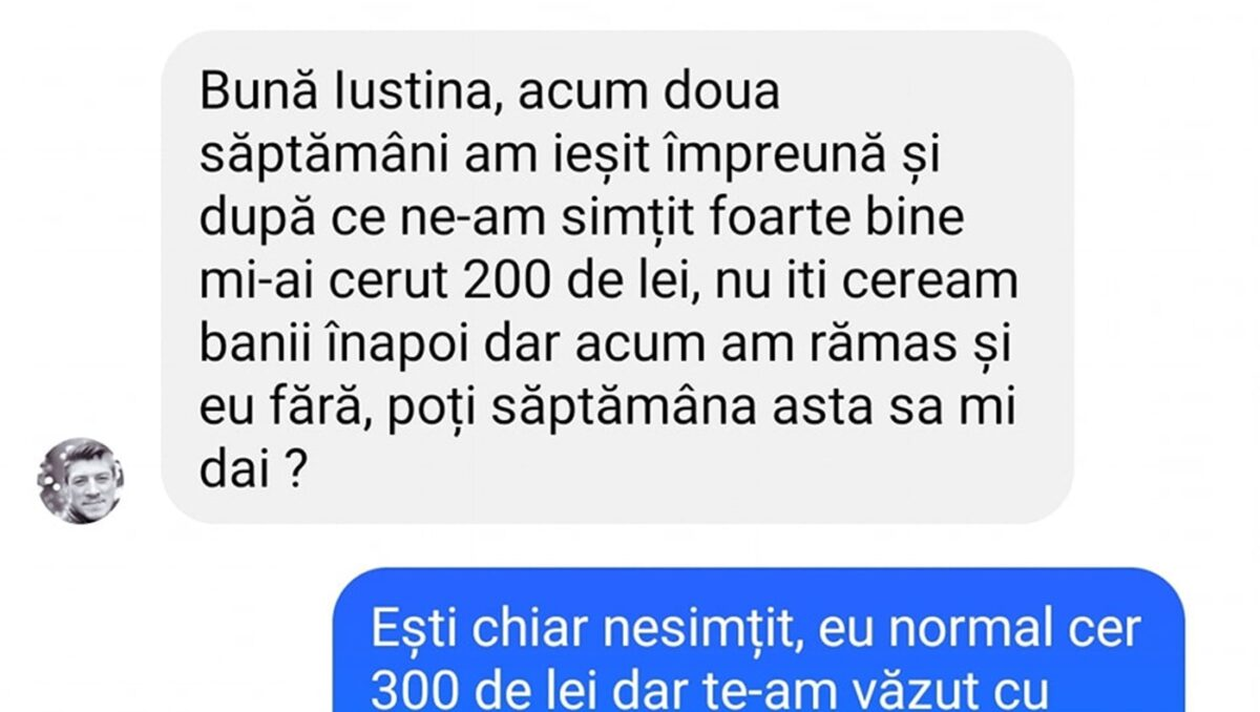Select the blue sent message bubble
The image size is (1260, 712).
[758, 640]
